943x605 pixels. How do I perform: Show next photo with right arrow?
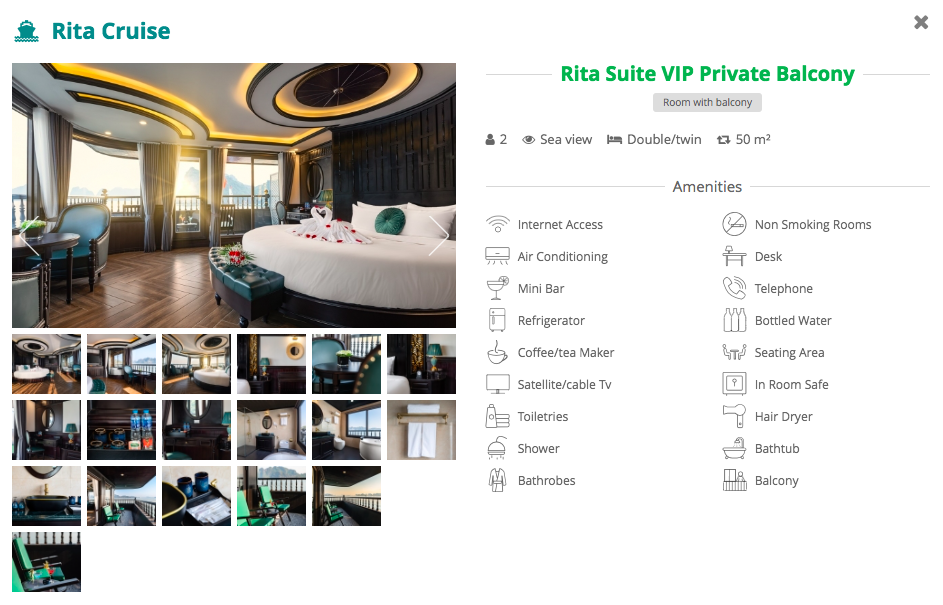[438, 235]
